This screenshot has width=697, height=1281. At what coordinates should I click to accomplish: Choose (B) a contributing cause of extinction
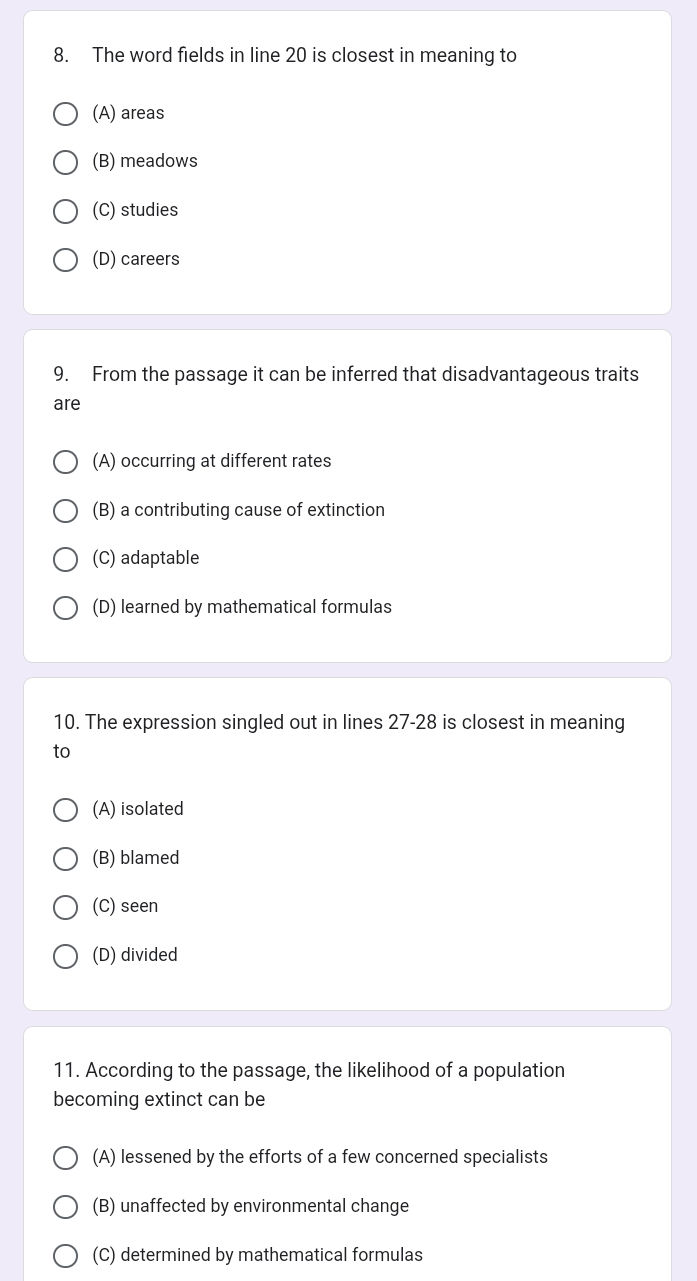click(x=65, y=511)
